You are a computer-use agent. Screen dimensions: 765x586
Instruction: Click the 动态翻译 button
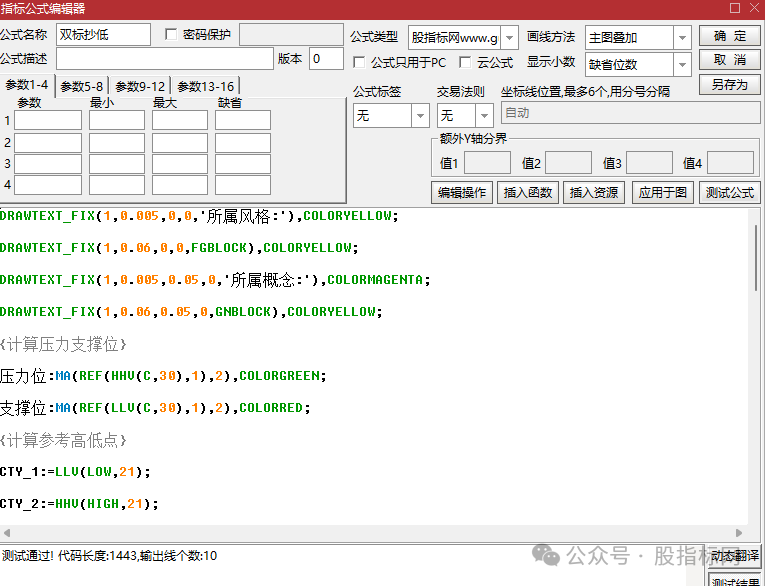click(734, 556)
